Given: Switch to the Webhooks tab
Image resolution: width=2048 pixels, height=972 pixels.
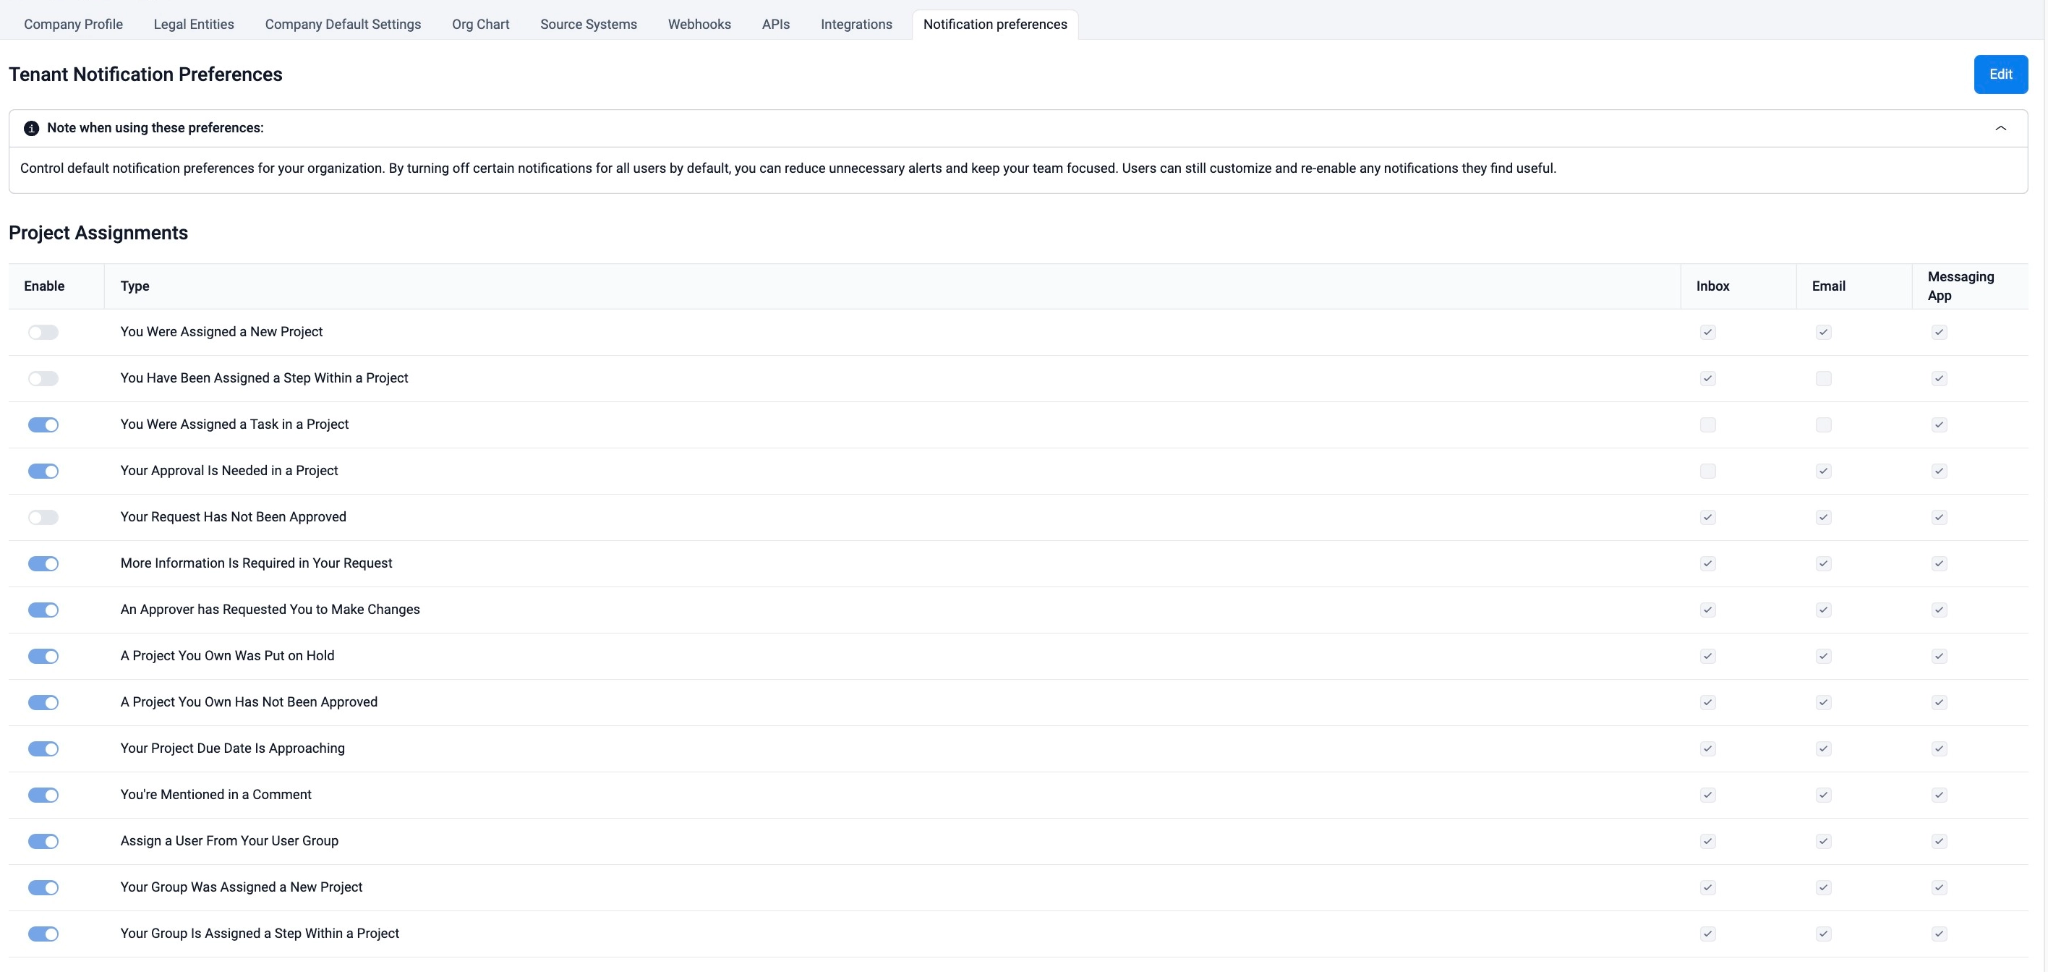Looking at the screenshot, I should pos(699,24).
